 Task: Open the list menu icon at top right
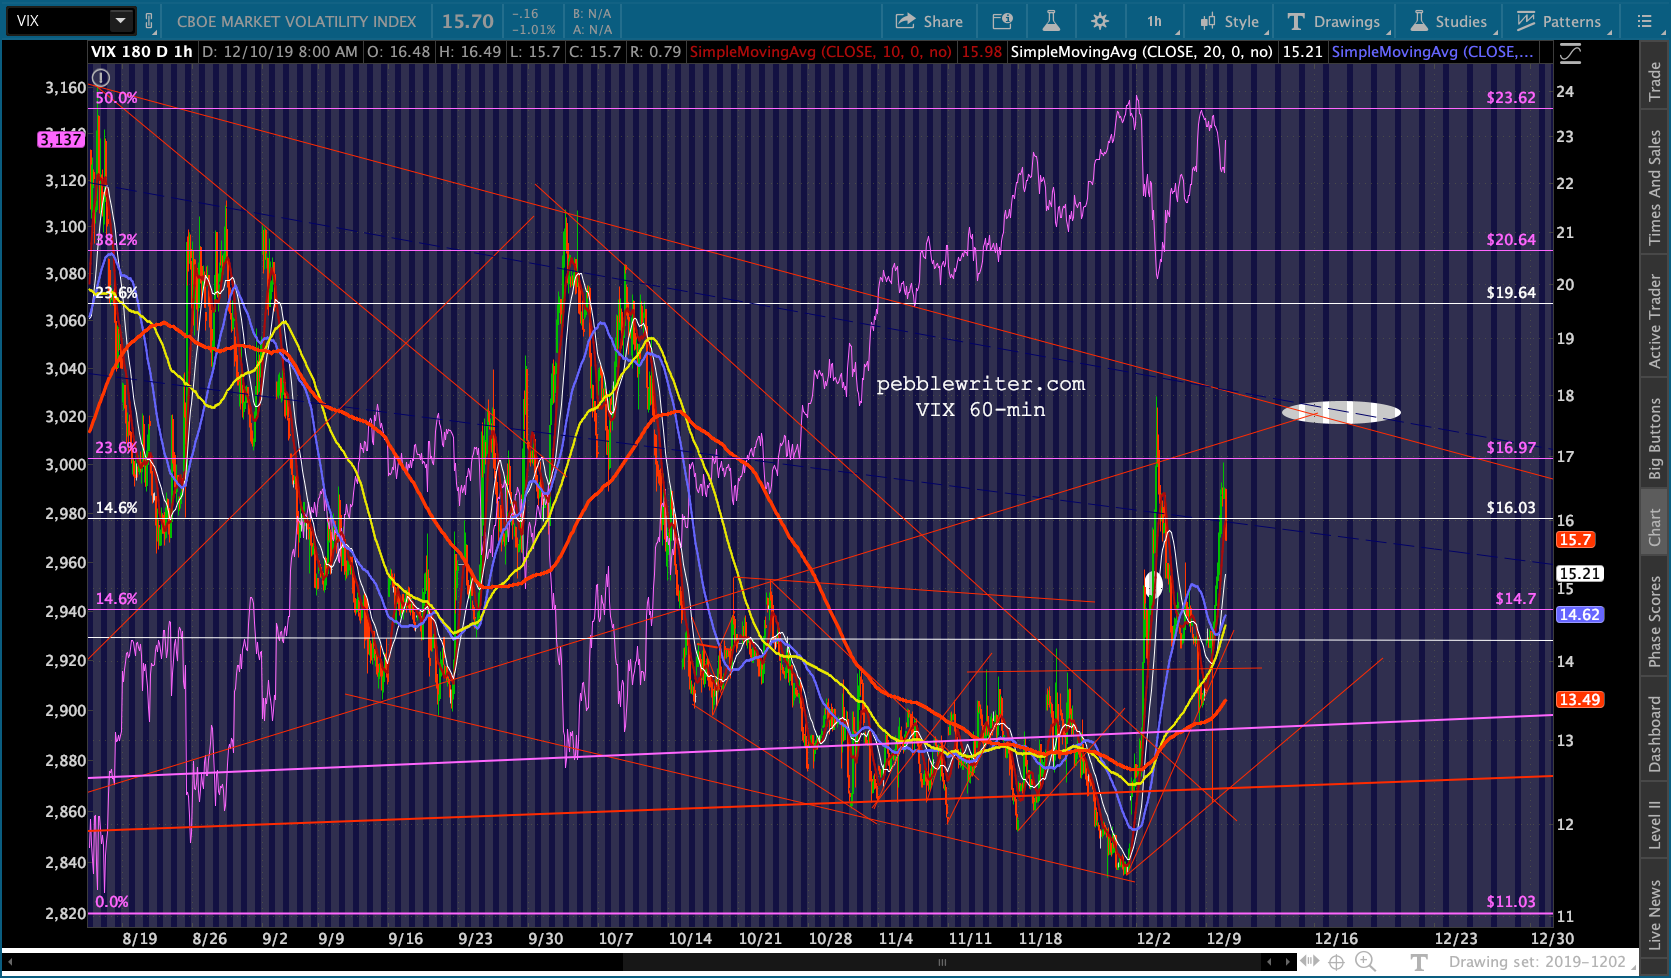(1645, 21)
